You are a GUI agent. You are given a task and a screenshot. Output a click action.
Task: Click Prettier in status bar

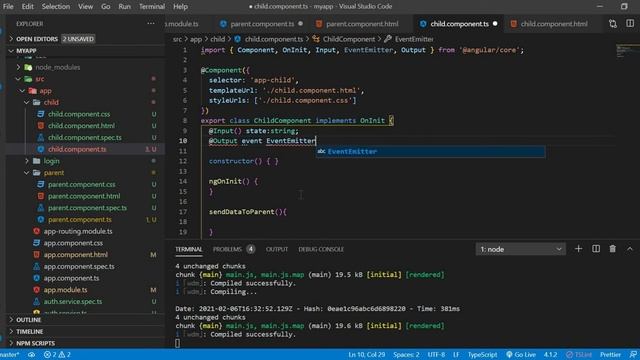[610, 355]
